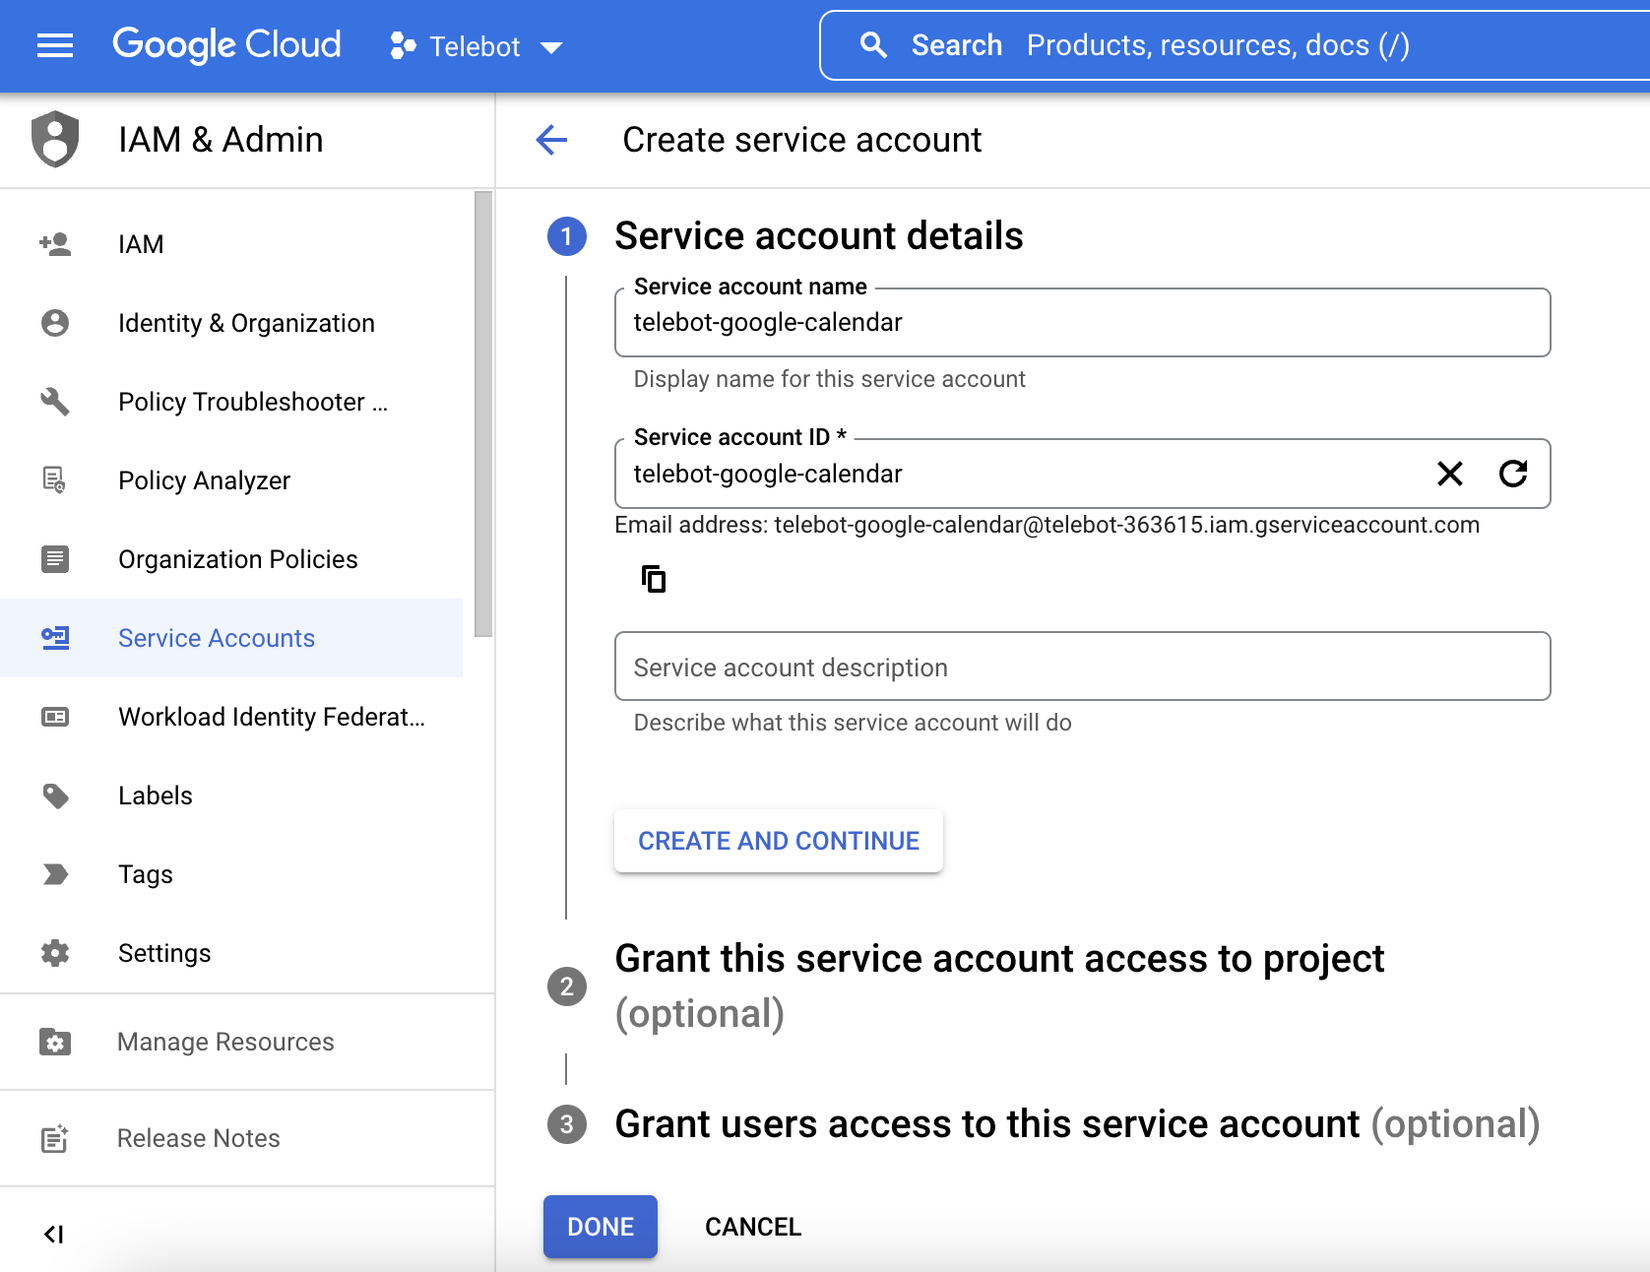Open the hamburger navigation menu

click(55, 46)
